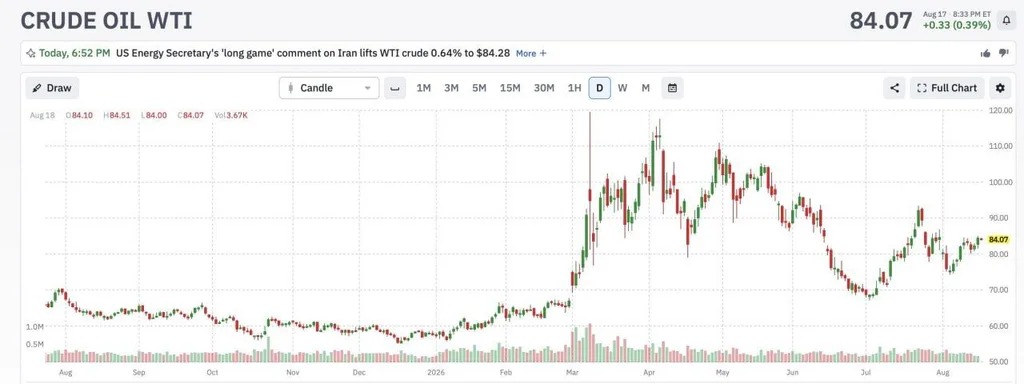Screen dimensions: 1024x384
Task: Open the chart share icon
Action: coord(894,88)
